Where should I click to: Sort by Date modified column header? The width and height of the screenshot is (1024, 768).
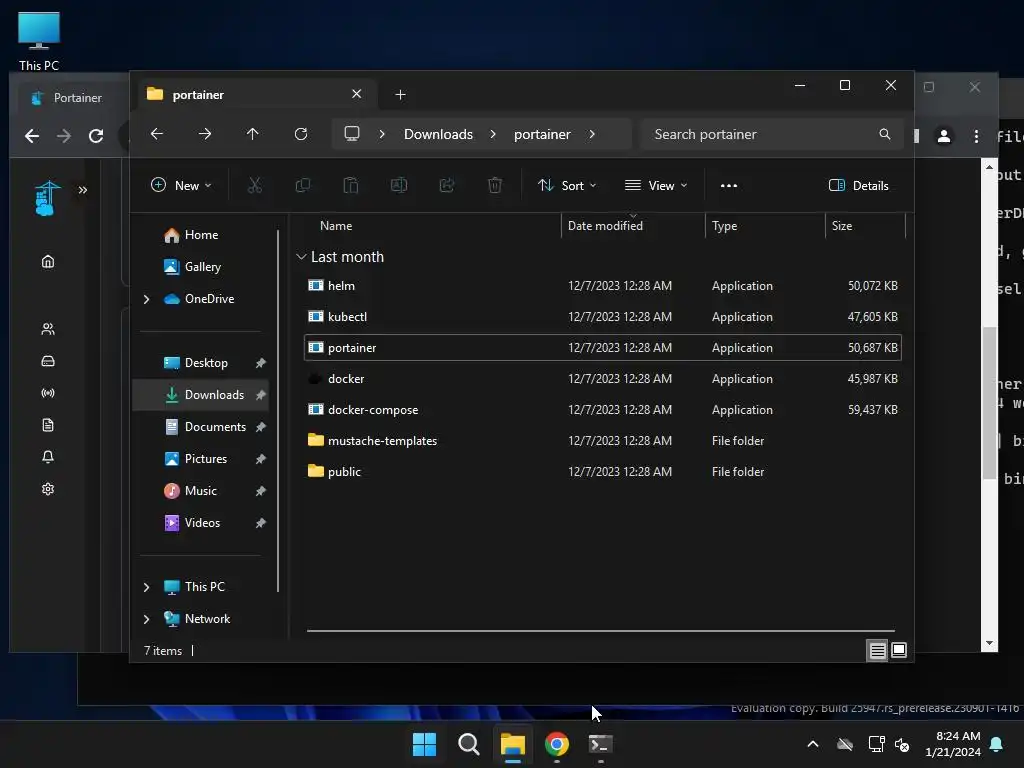[605, 226]
